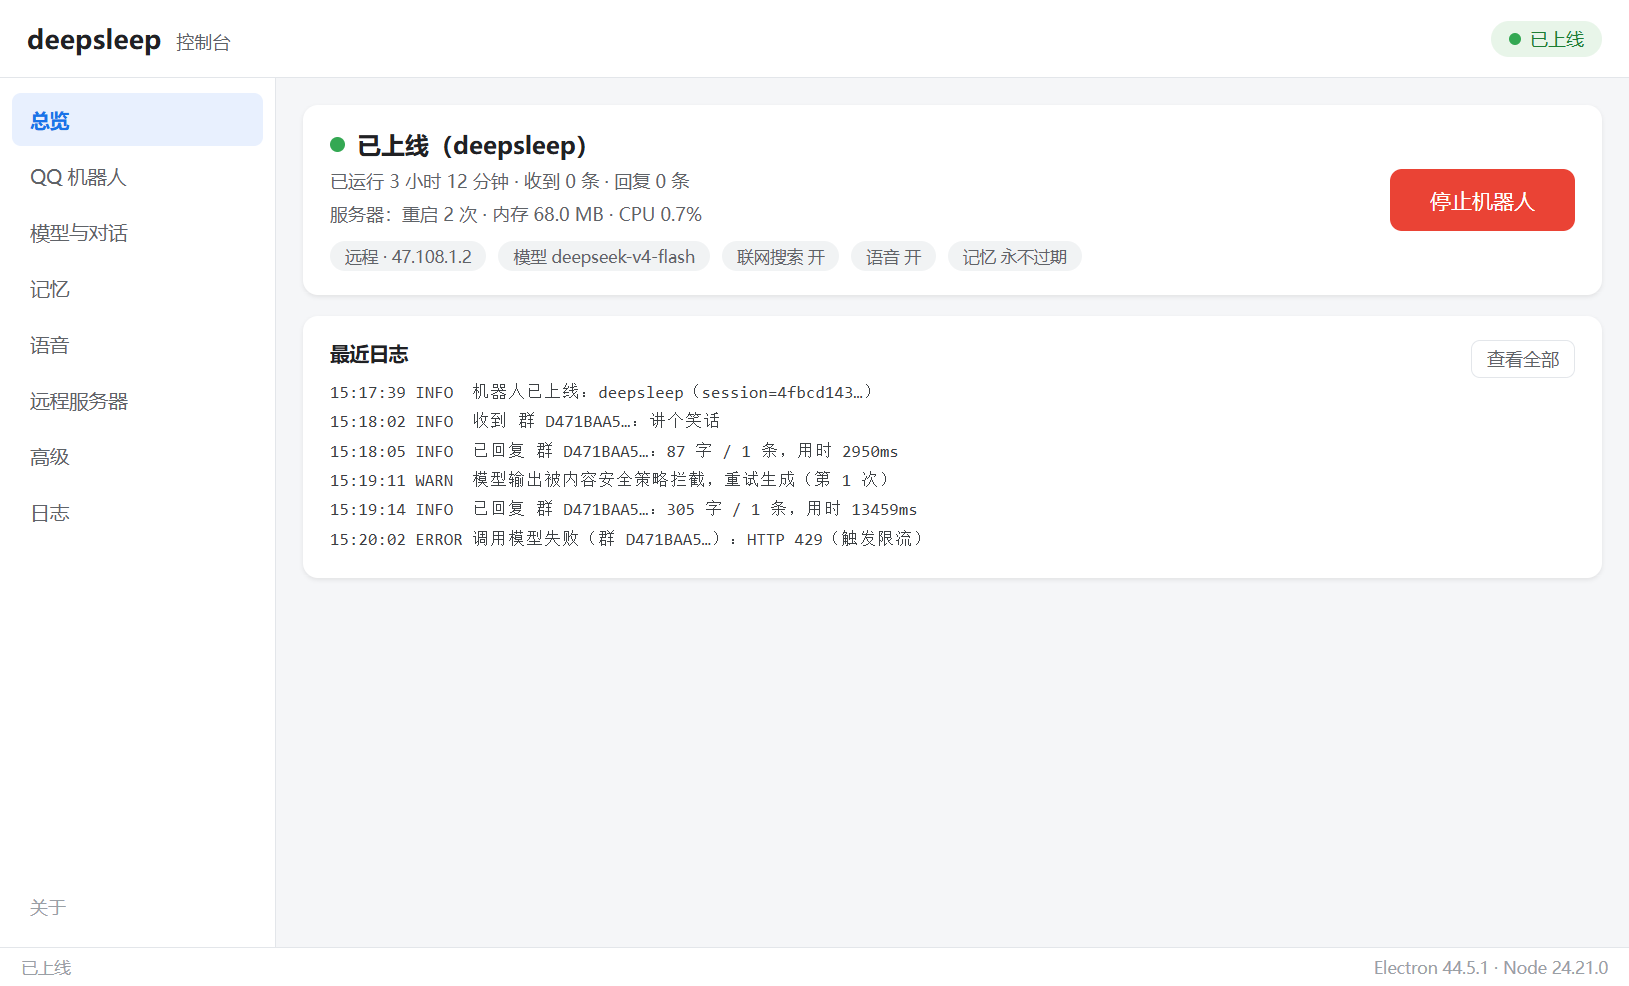Click the Electron 44.5.1 · Node 24.21.0 version text
Screen dimensions: 1629x986
coord(1491,967)
